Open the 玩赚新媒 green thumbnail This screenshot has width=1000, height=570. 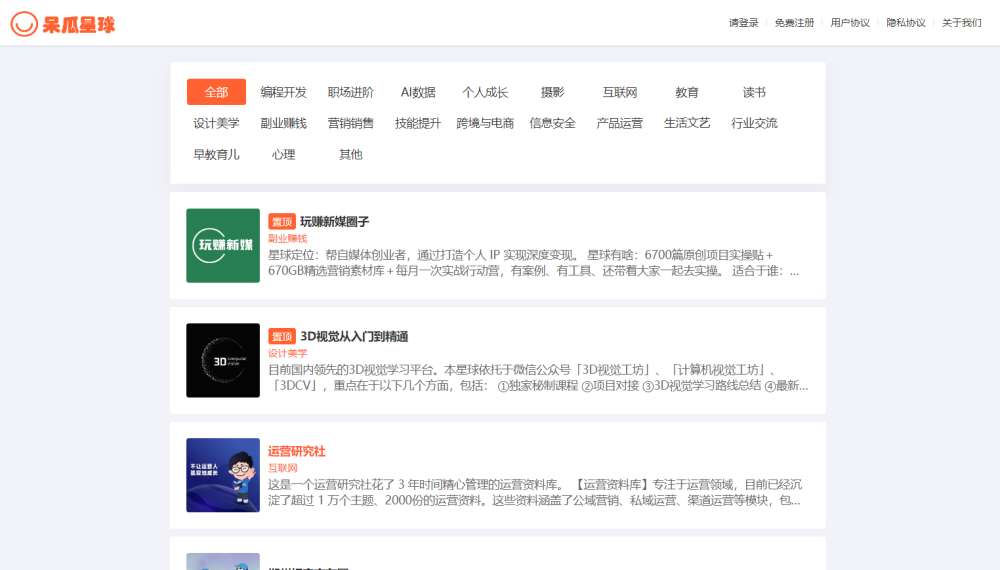[x=223, y=245]
